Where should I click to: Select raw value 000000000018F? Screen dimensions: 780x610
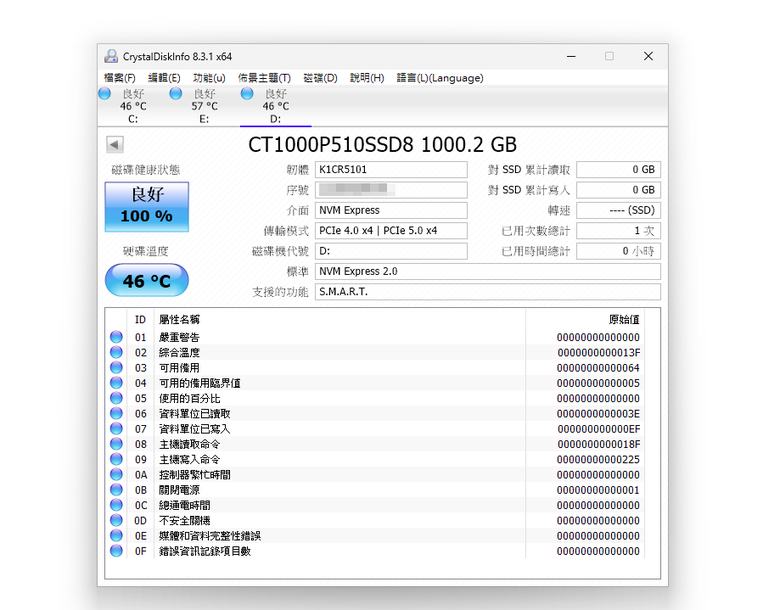click(598, 444)
